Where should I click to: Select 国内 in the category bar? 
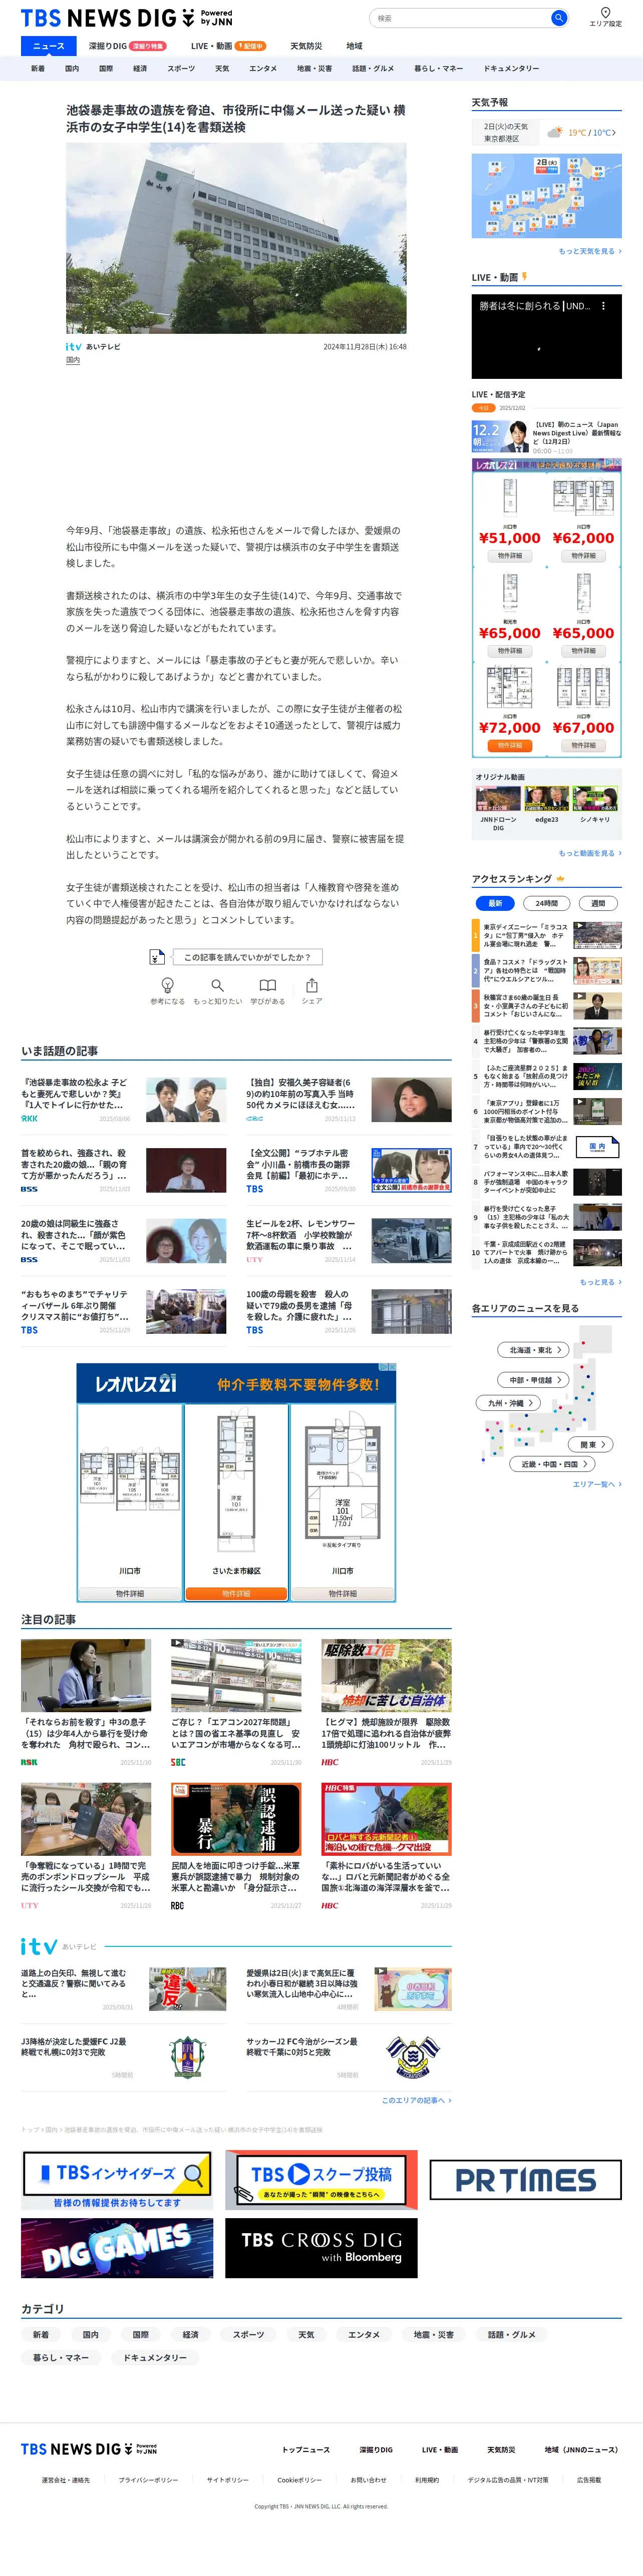click(72, 69)
